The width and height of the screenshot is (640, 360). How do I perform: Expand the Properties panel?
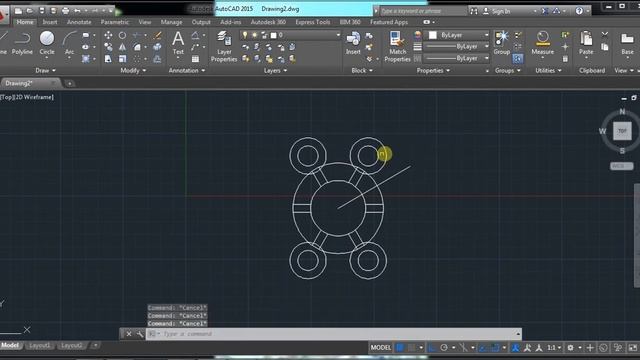coord(433,71)
